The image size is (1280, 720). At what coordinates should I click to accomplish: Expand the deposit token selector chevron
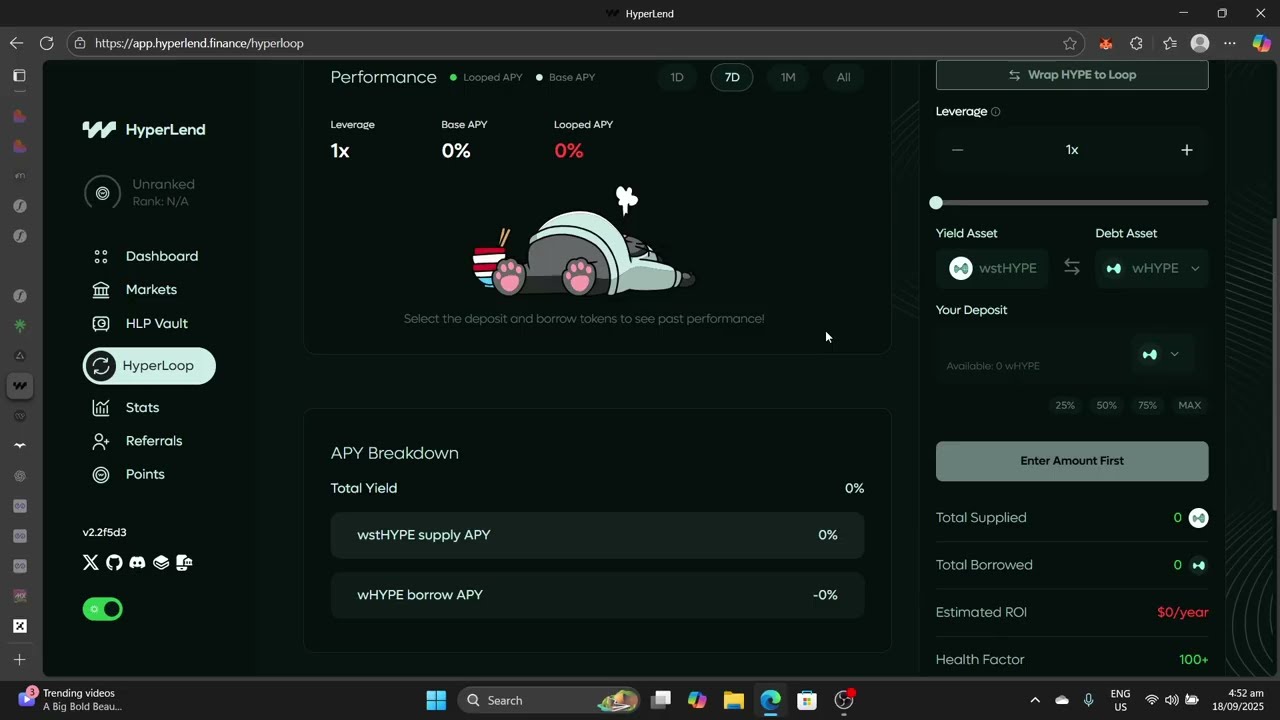pyautogui.click(x=1174, y=354)
